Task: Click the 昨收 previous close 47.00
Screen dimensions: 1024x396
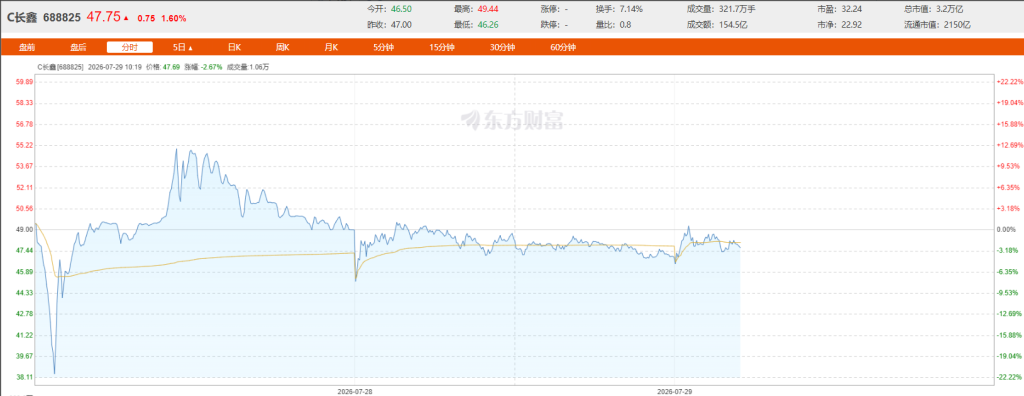Action: 401,24
